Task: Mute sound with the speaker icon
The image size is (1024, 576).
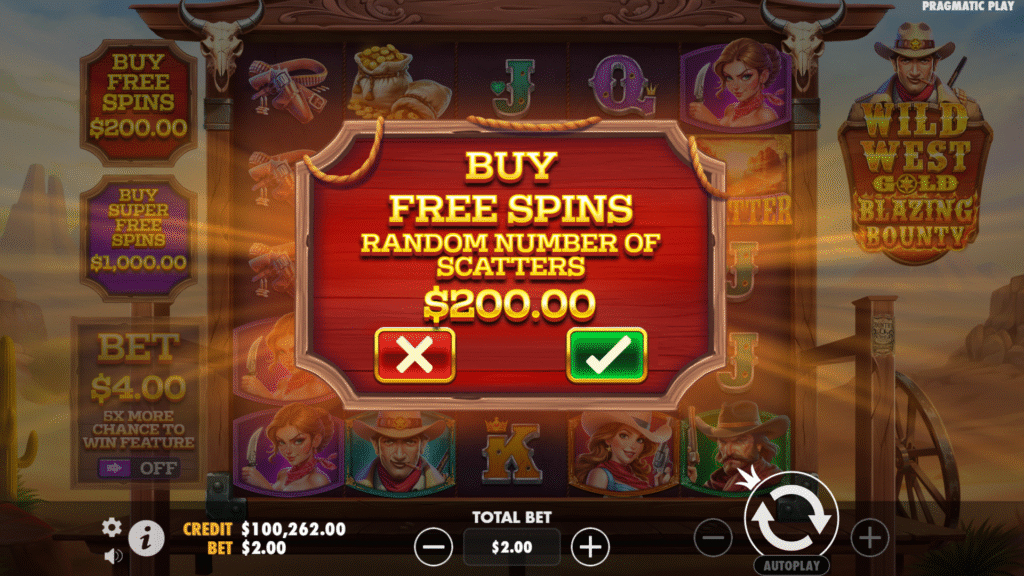Action: tap(113, 556)
